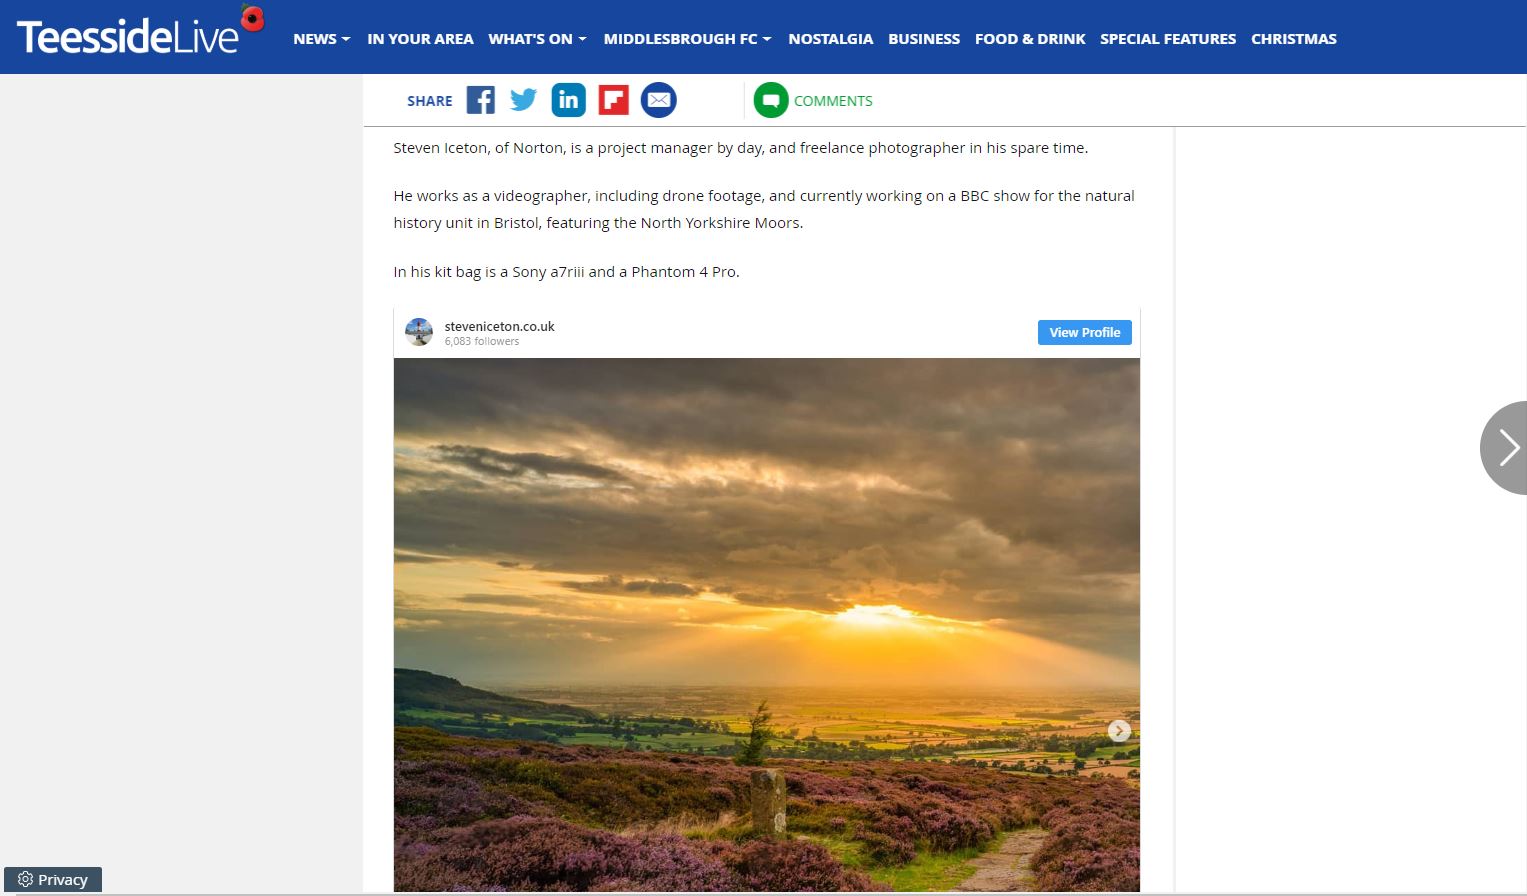Screen dimensions: 1527x896
Task: Share on LinkedIn icon
Action: click(568, 100)
